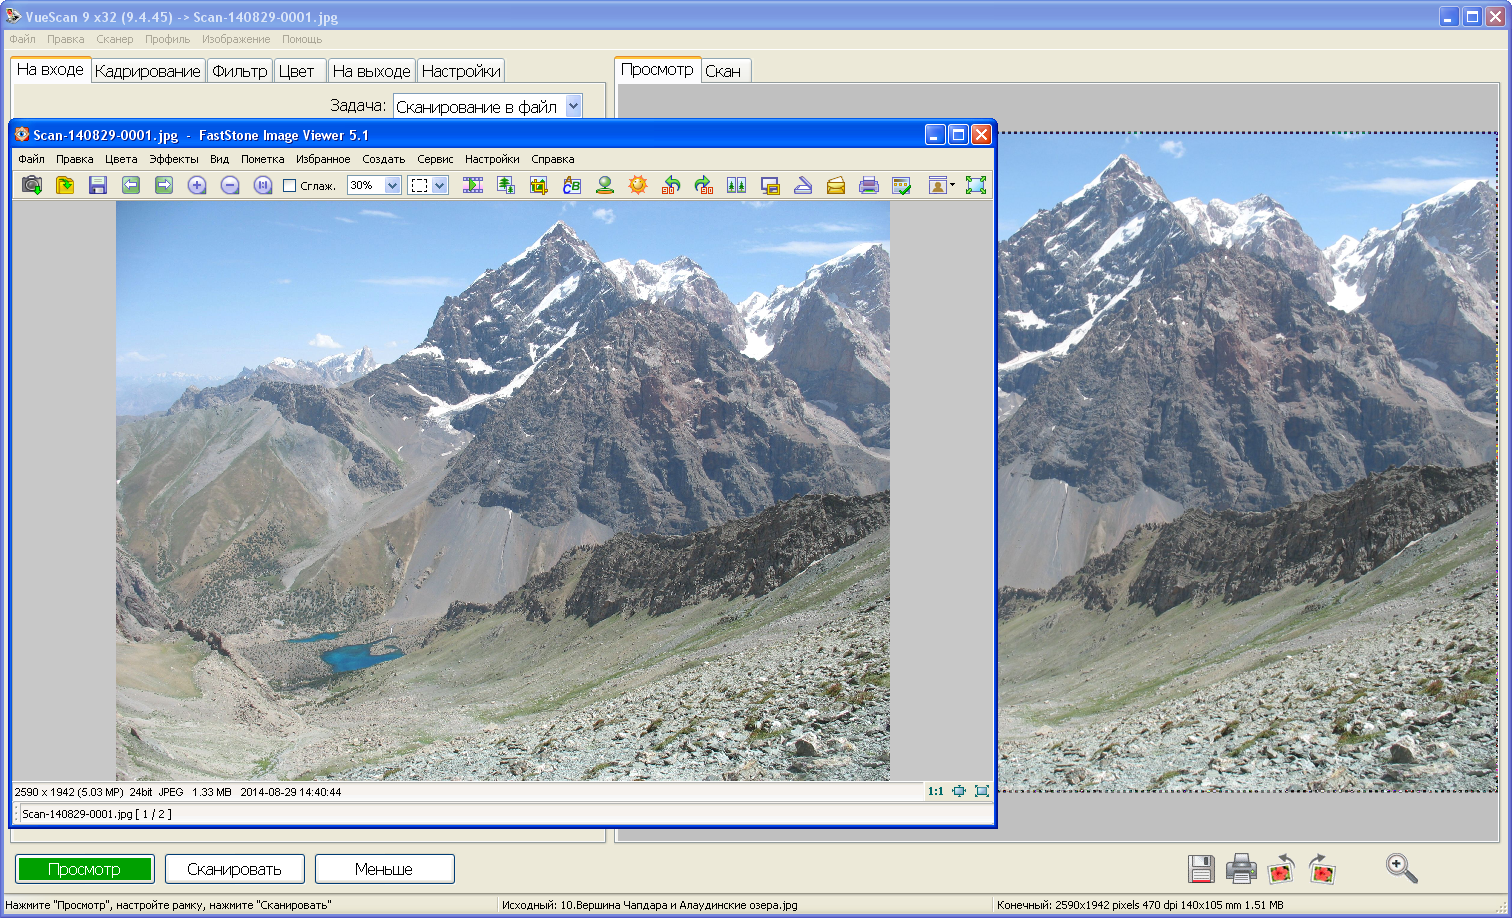The width and height of the screenshot is (1512, 918).
Task: Click the sun-shaped adjust lighting icon
Action: pyautogui.click(x=638, y=185)
